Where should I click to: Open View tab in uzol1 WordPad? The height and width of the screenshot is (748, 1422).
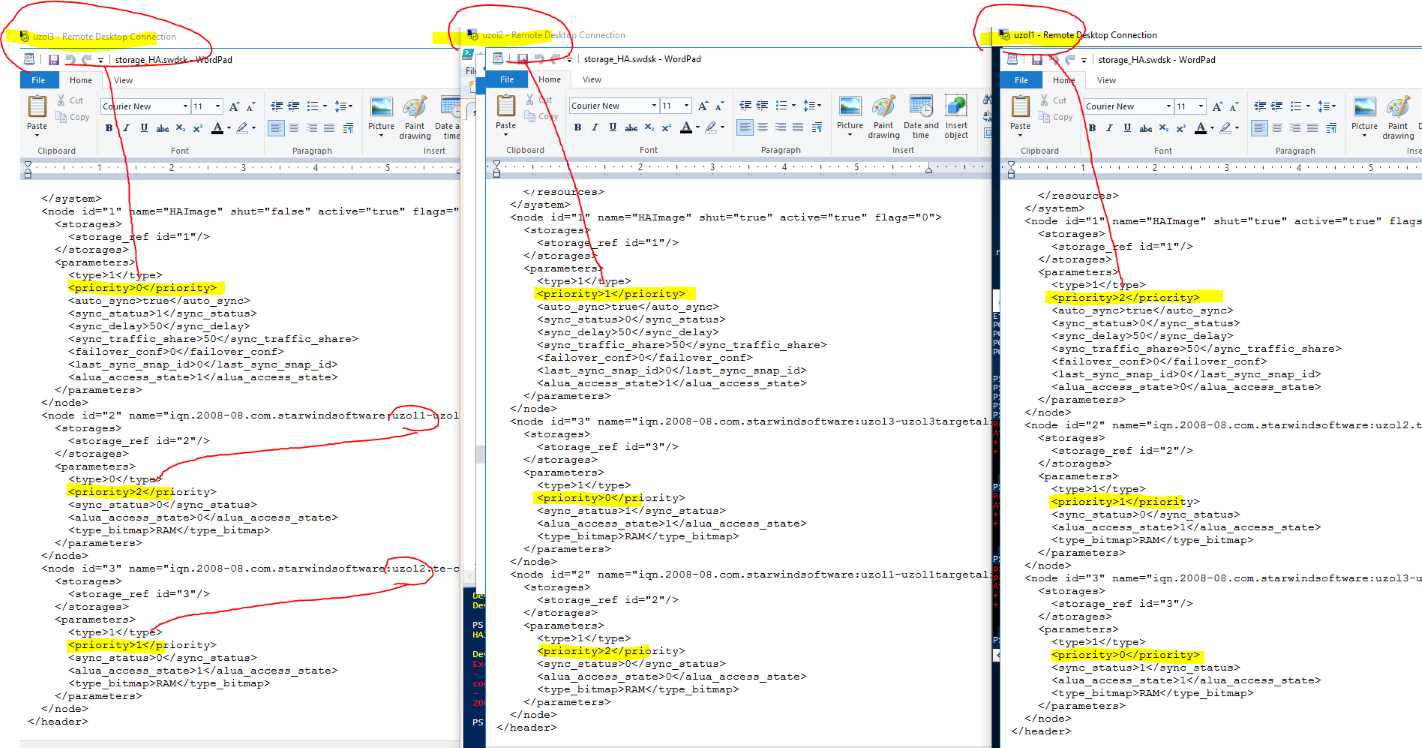coord(1106,80)
